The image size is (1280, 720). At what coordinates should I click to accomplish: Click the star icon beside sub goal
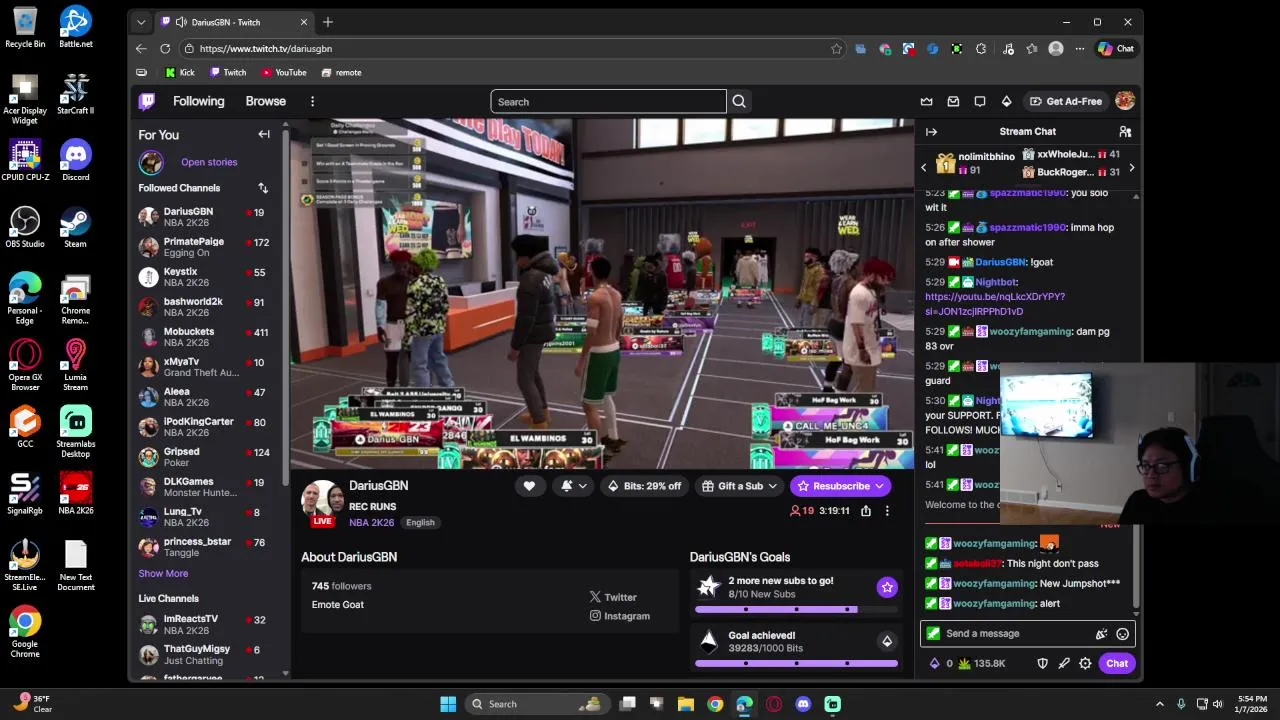pos(887,587)
